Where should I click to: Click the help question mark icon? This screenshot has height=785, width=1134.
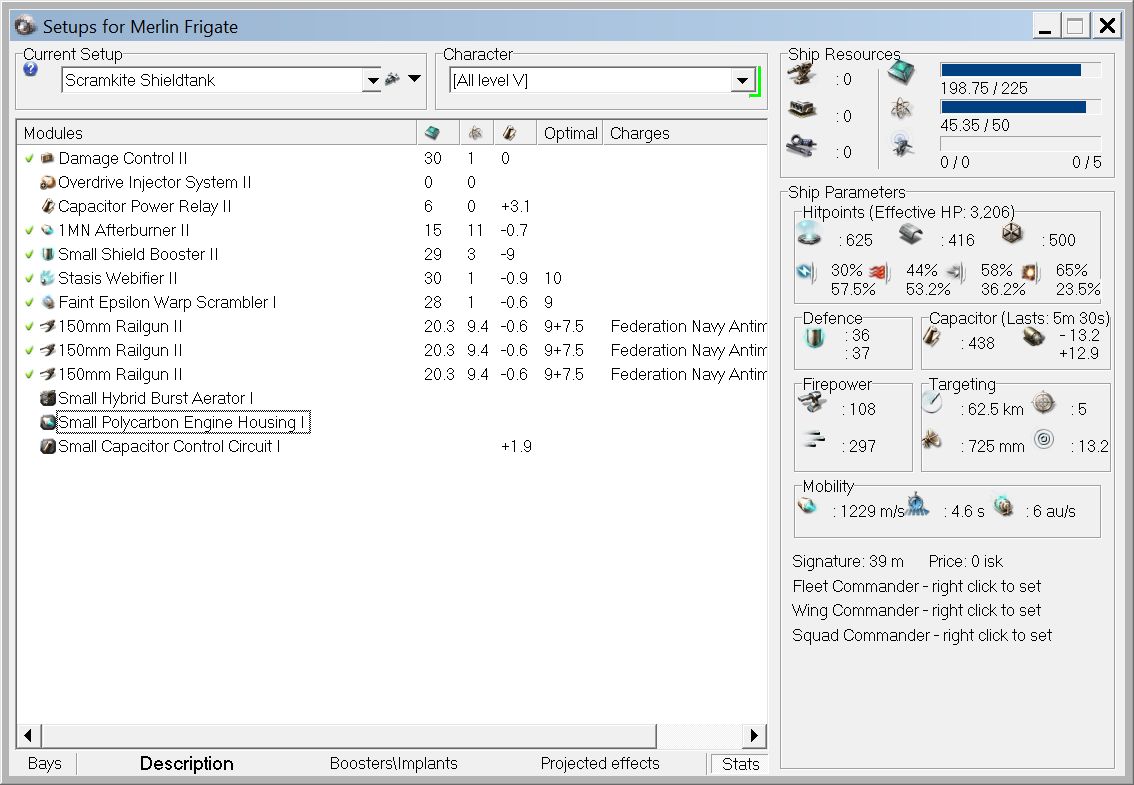coord(30,69)
